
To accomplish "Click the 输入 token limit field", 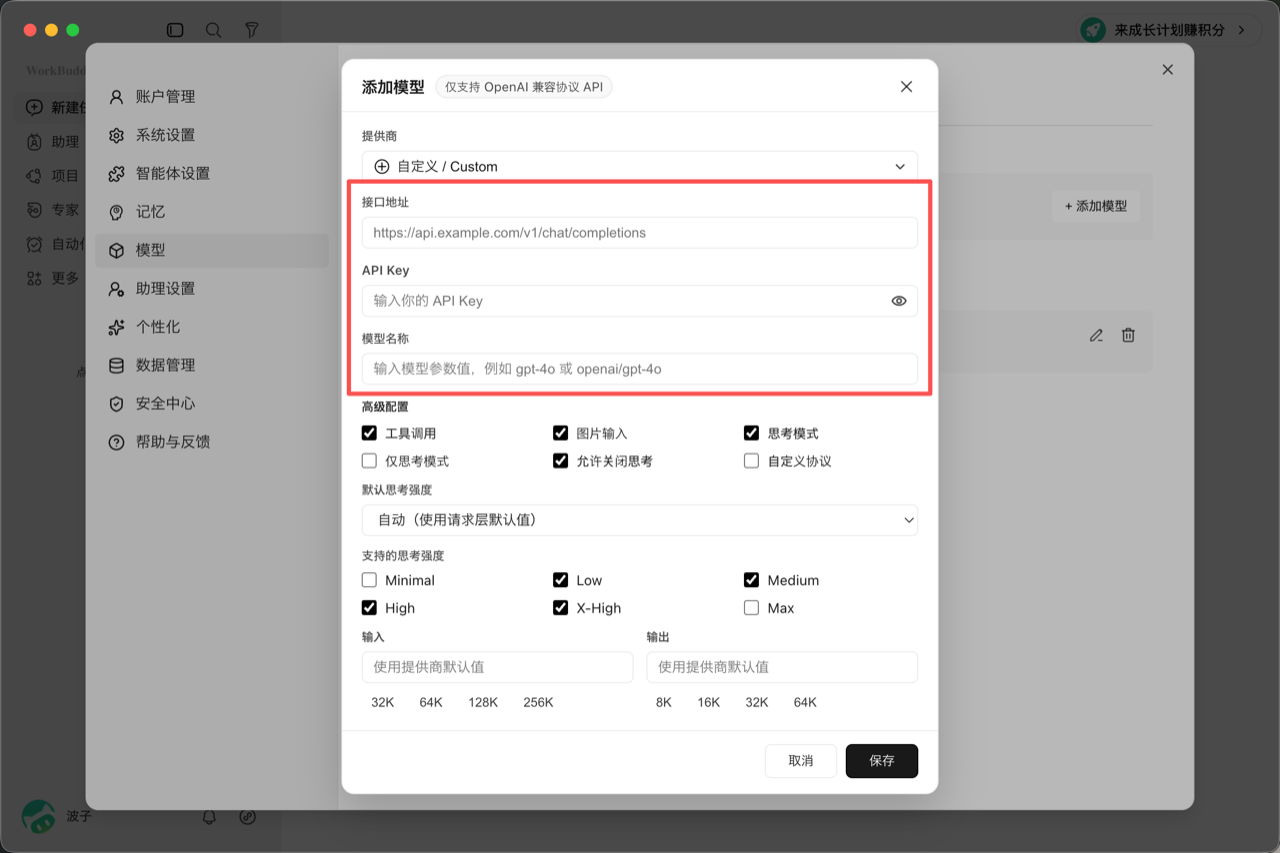I will click(497, 667).
